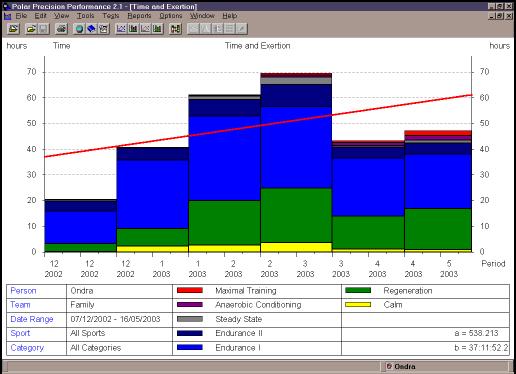Click the first line graph report icon

[121, 29]
